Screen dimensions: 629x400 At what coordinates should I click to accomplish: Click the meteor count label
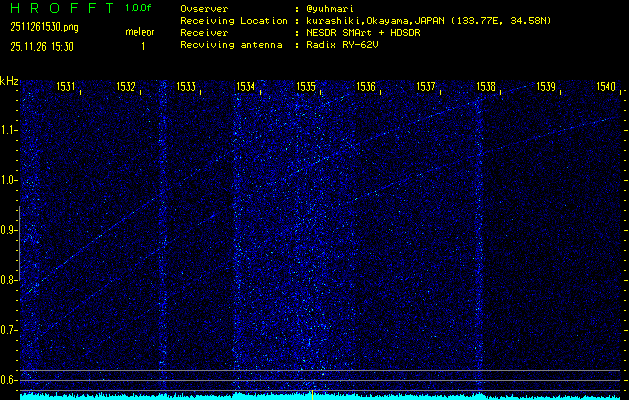tap(140, 32)
